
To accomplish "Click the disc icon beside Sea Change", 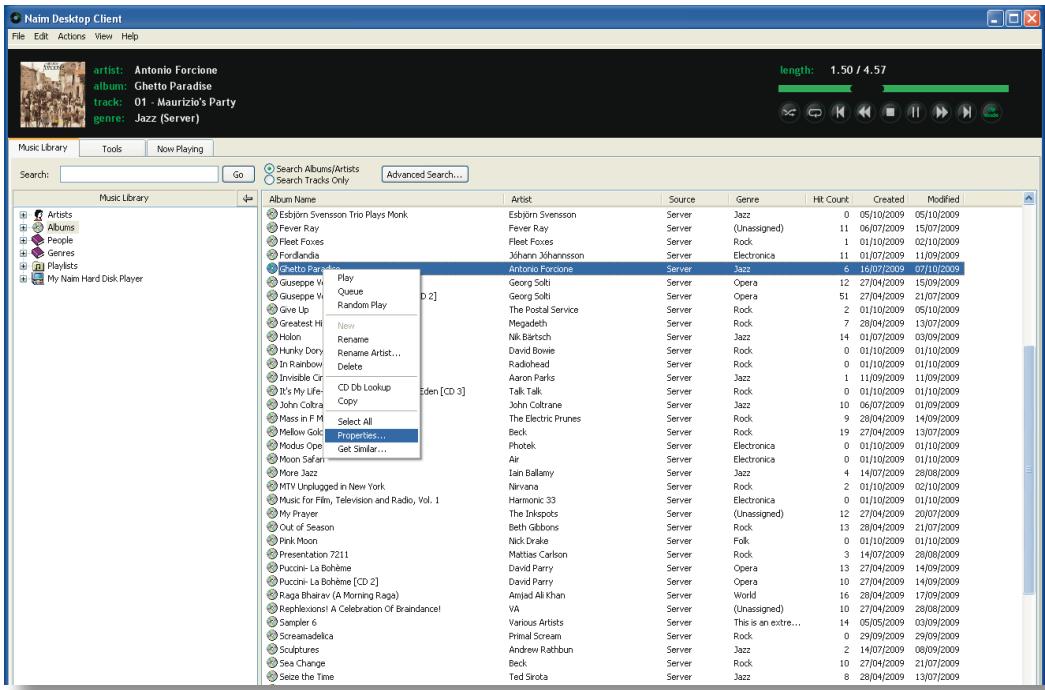I will pyautogui.click(x=272, y=663).
